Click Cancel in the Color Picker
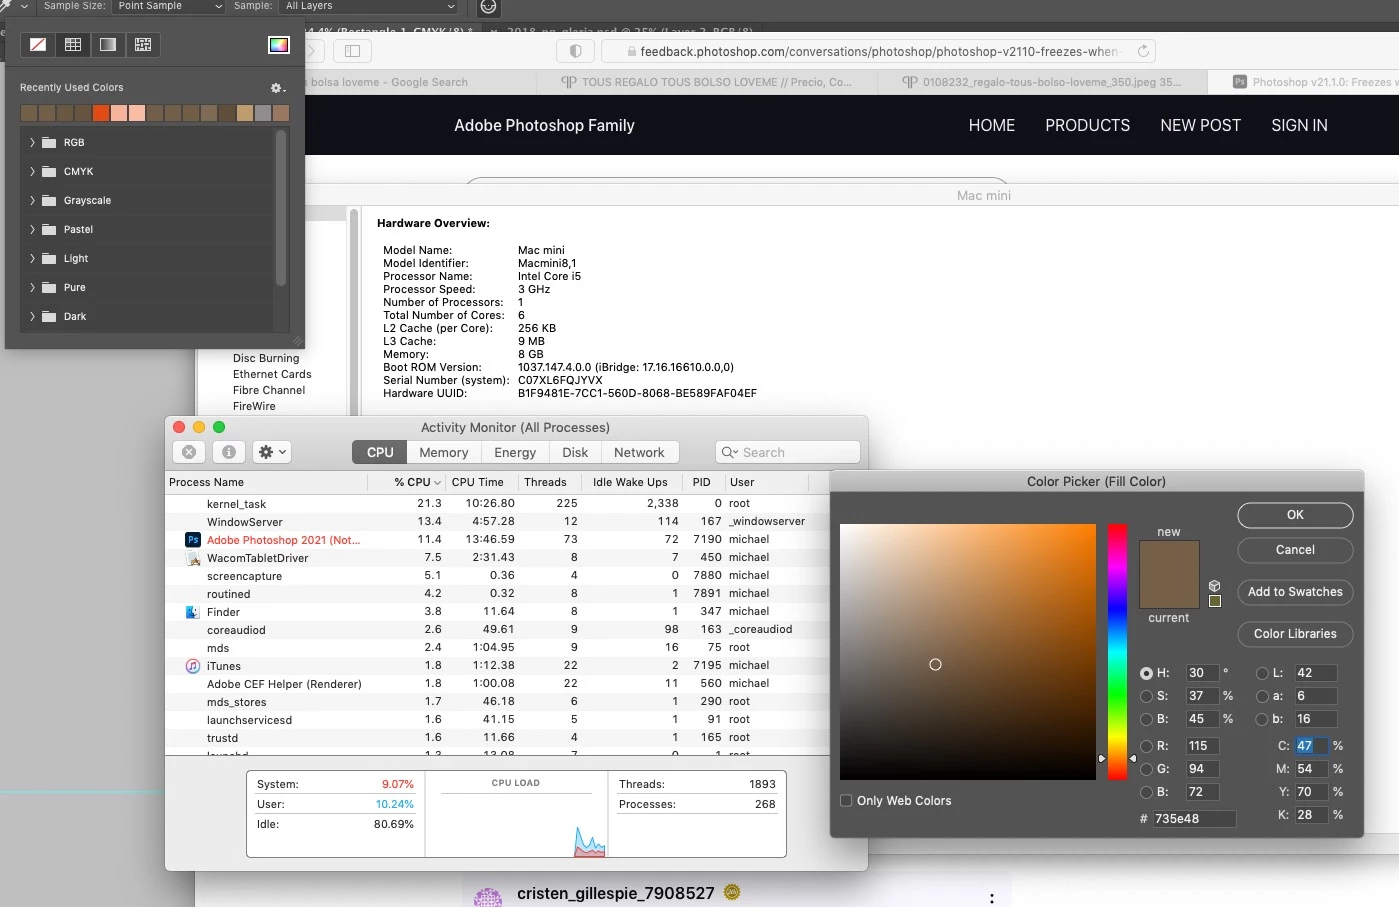 pos(1295,550)
